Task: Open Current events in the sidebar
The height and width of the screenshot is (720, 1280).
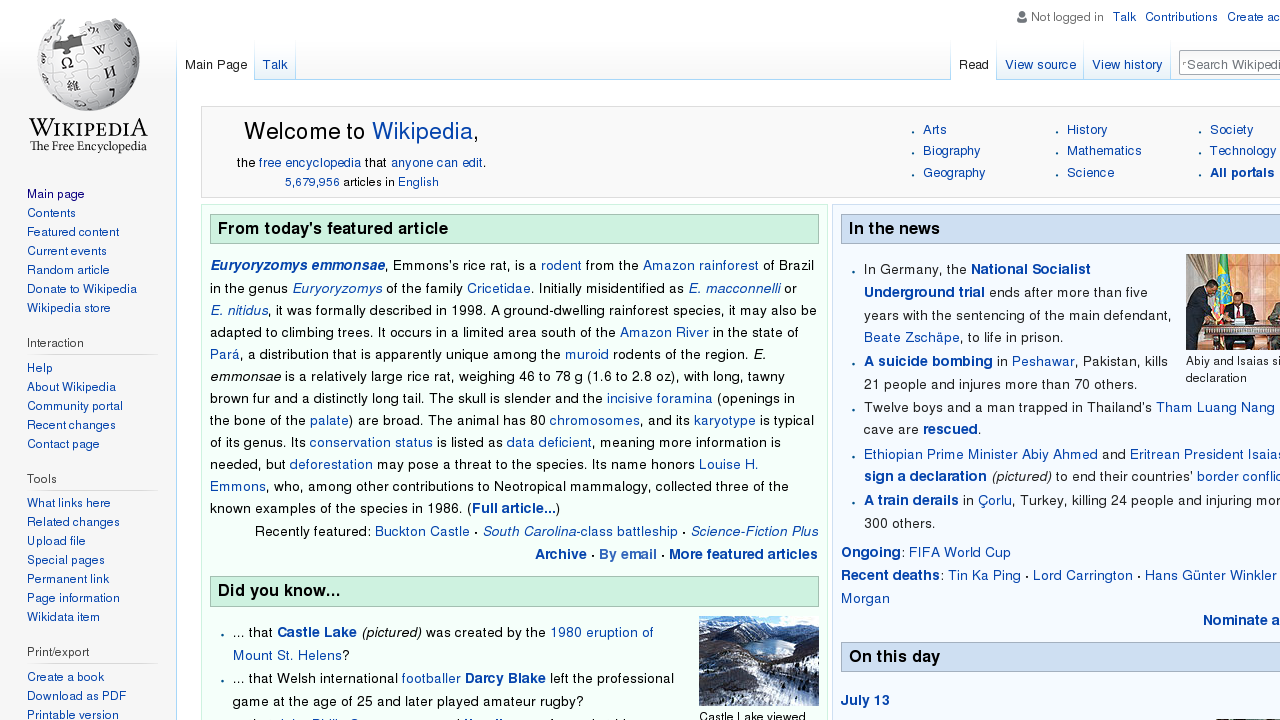Action: [x=67, y=251]
